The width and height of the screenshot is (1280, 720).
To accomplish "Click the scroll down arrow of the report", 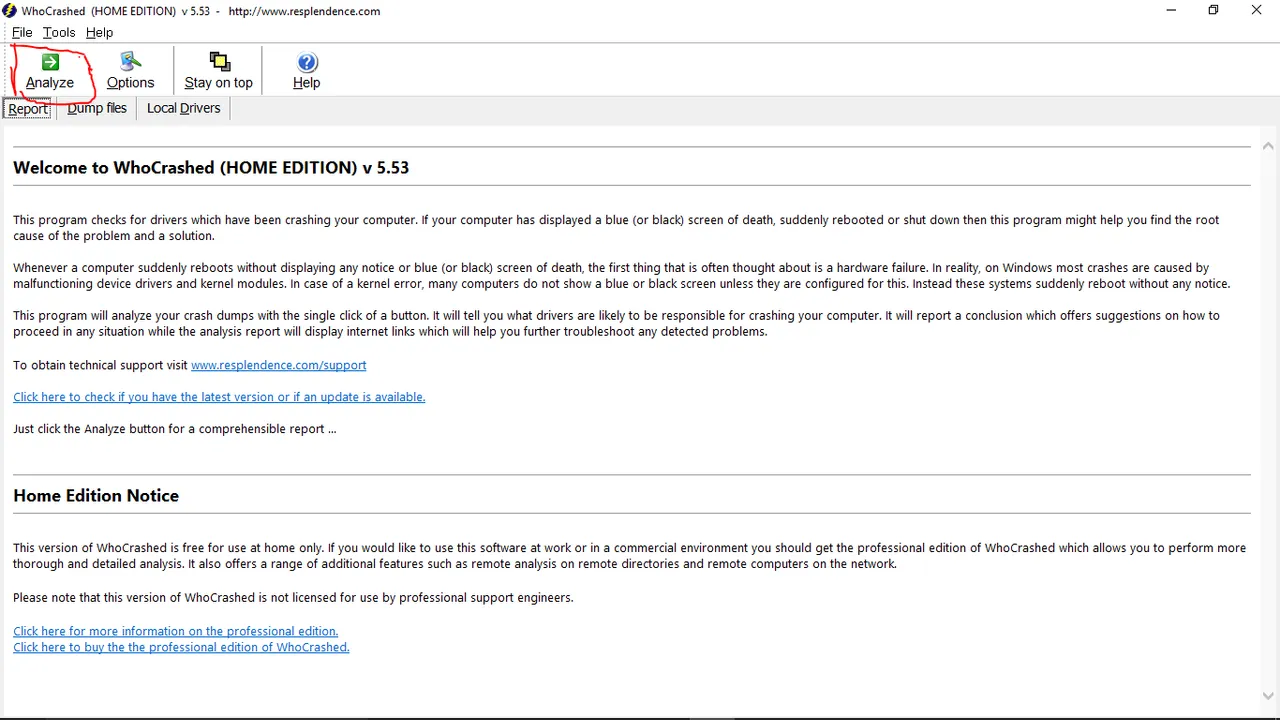I will tap(1268, 696).
